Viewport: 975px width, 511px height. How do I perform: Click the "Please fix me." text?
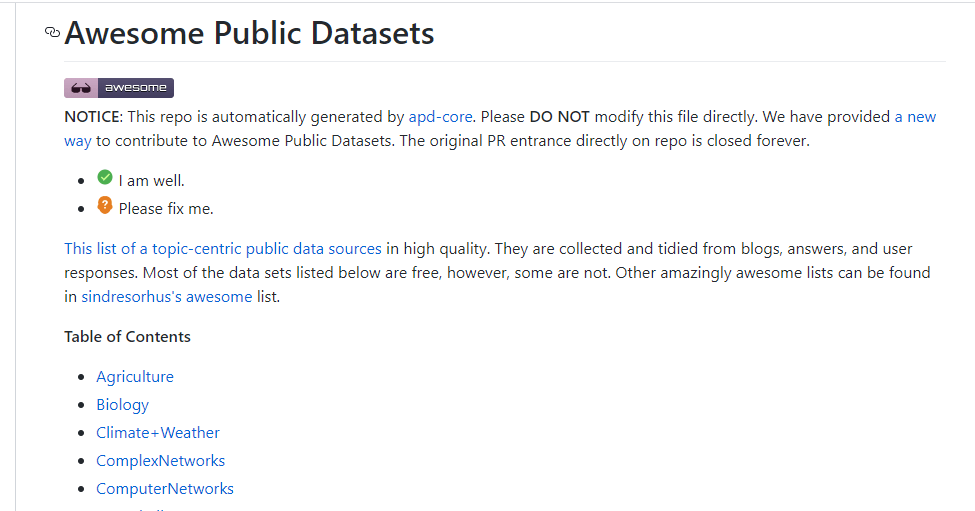pos(166,209)
